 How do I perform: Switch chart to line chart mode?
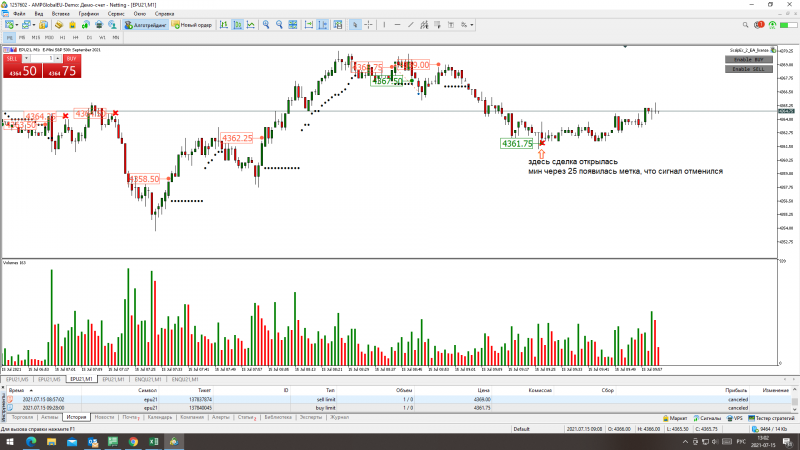251,24
